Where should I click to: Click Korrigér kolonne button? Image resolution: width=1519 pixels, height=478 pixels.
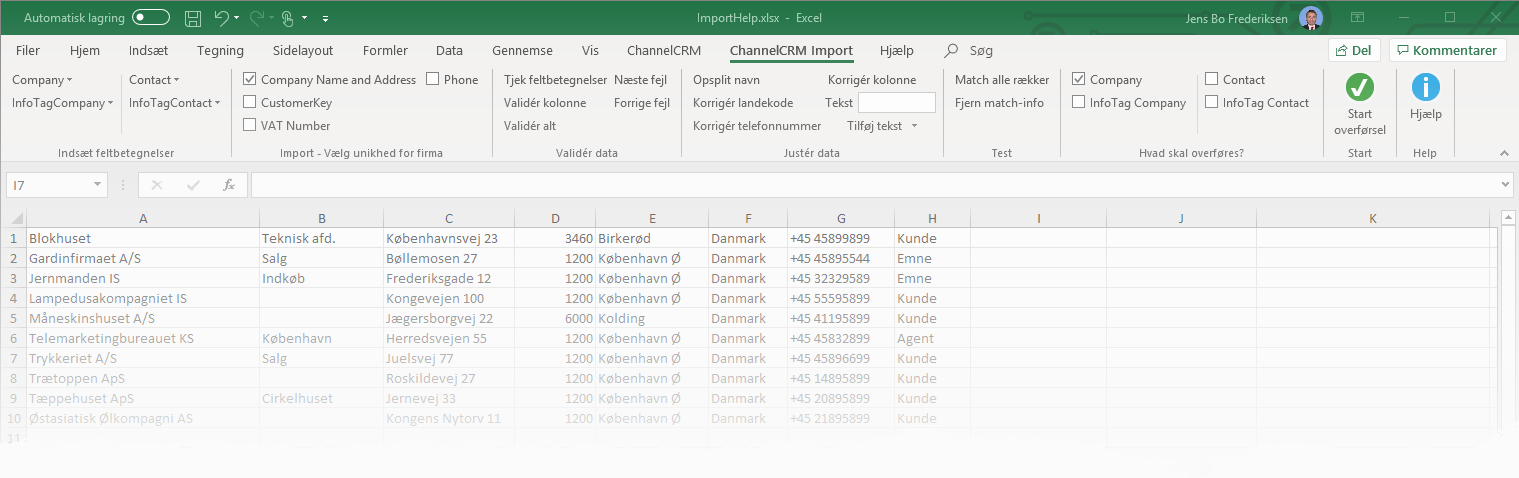coord(872,80)
